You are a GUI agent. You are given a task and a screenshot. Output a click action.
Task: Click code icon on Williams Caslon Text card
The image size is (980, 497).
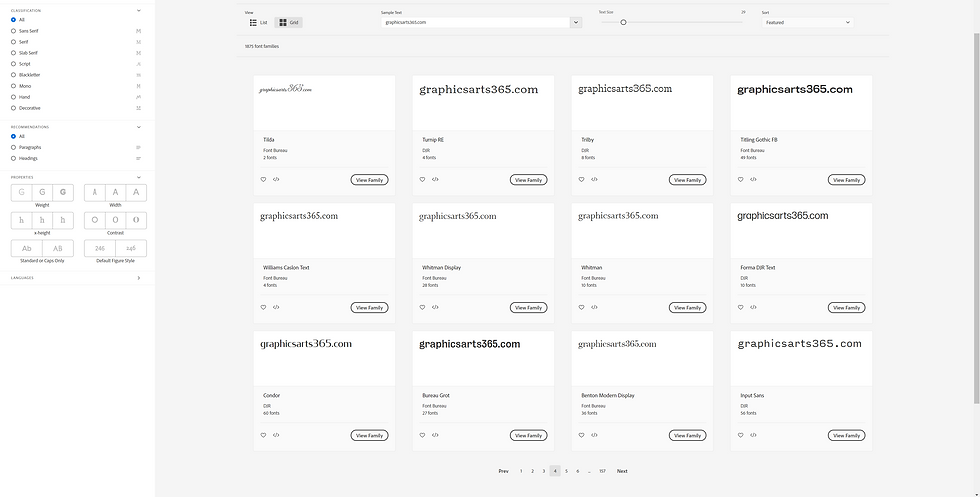coord(276,308)
